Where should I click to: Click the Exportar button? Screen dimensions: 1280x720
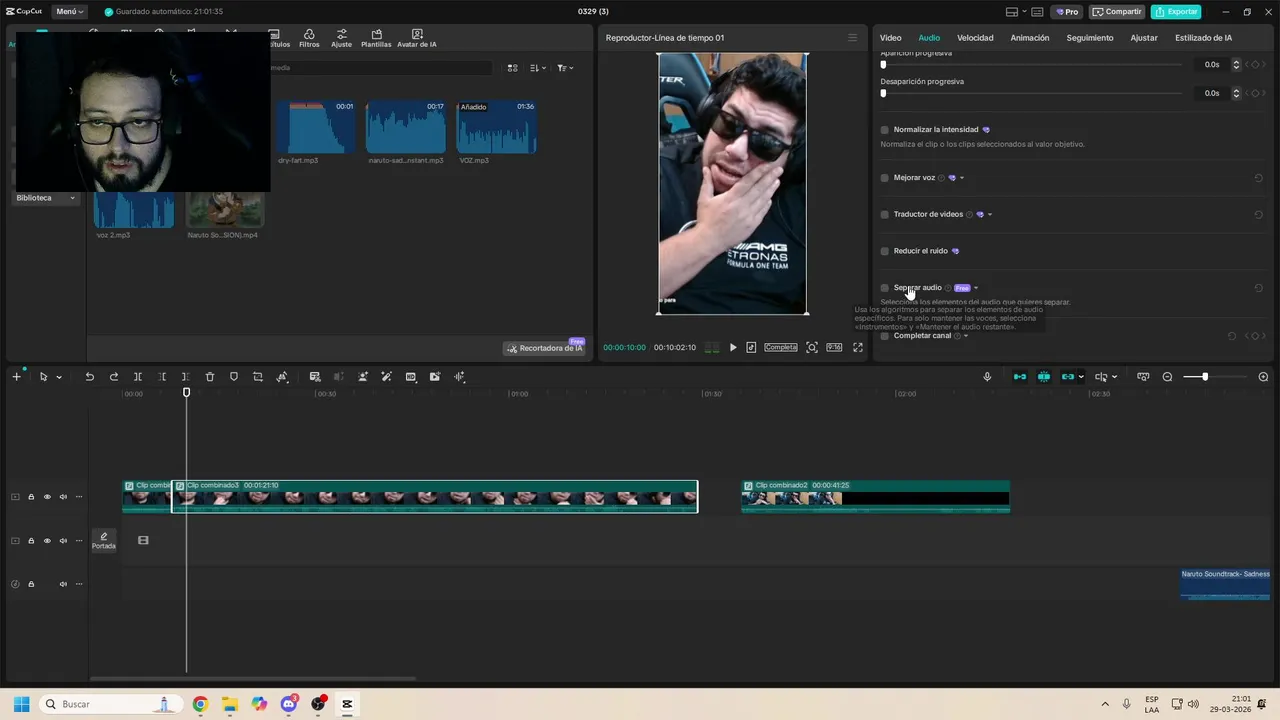click(1176, 12)
